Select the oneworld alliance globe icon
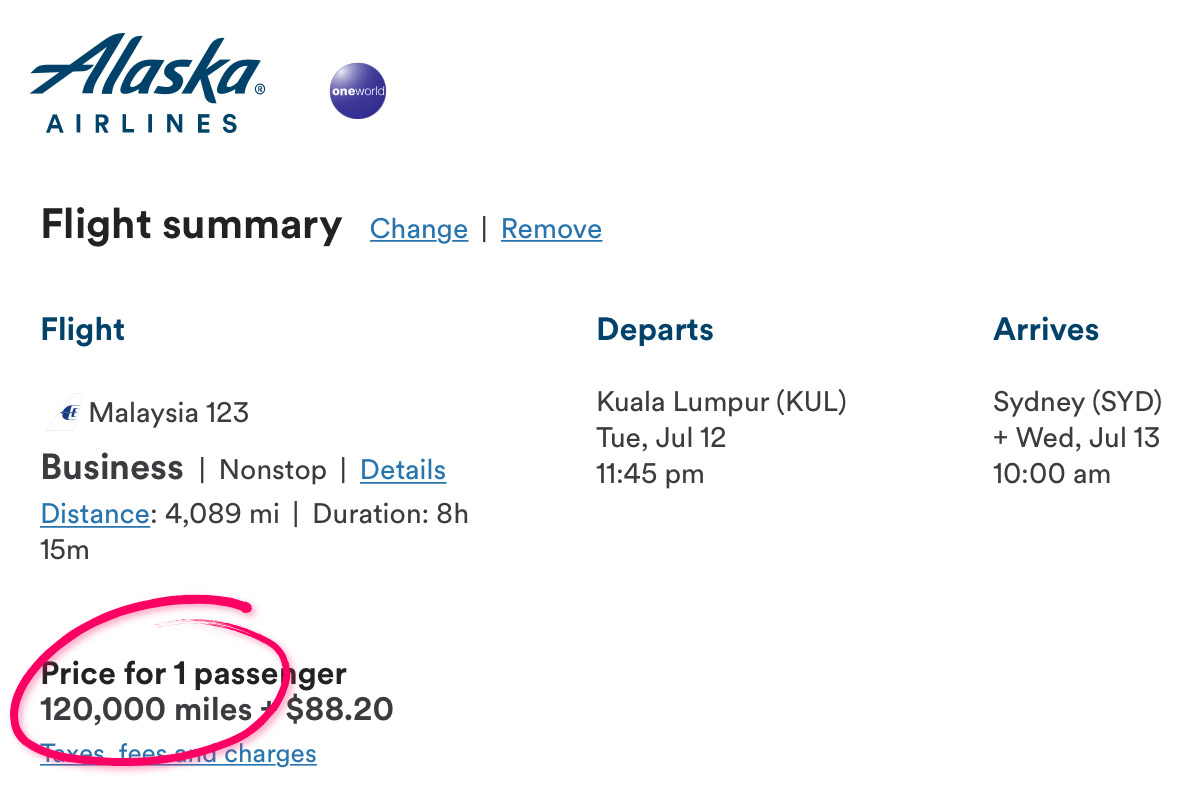Viewport: 1200px width, 800px height. (357, 90)
